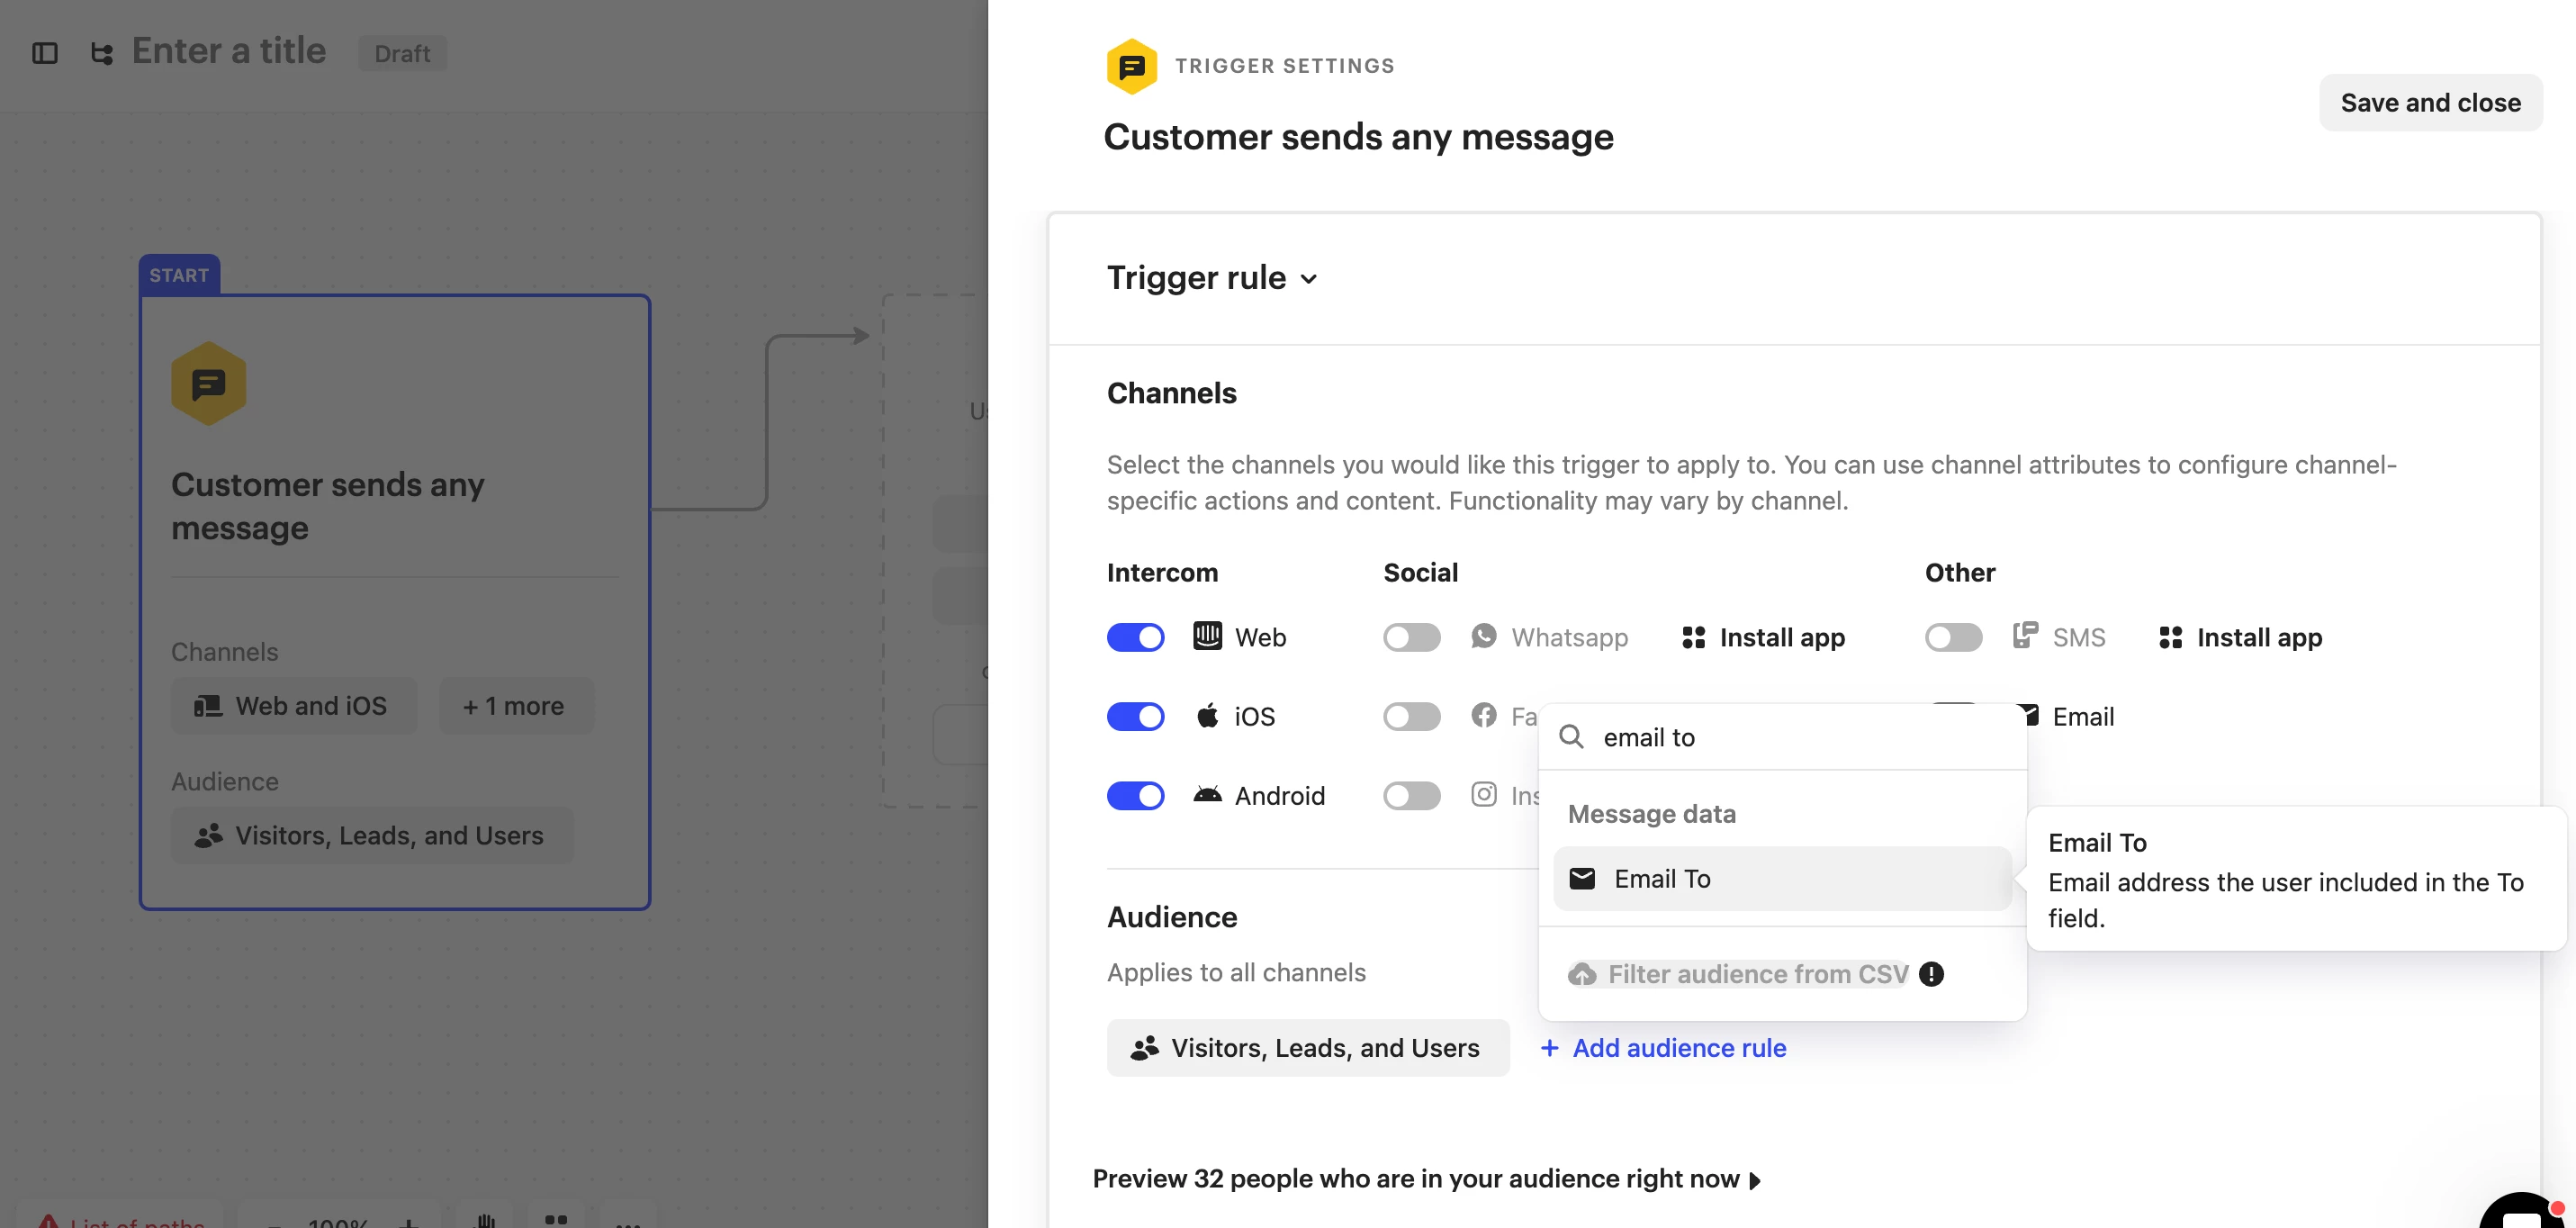
Task: Click the Channels section heading
Action: click(x=1171, y=393)
